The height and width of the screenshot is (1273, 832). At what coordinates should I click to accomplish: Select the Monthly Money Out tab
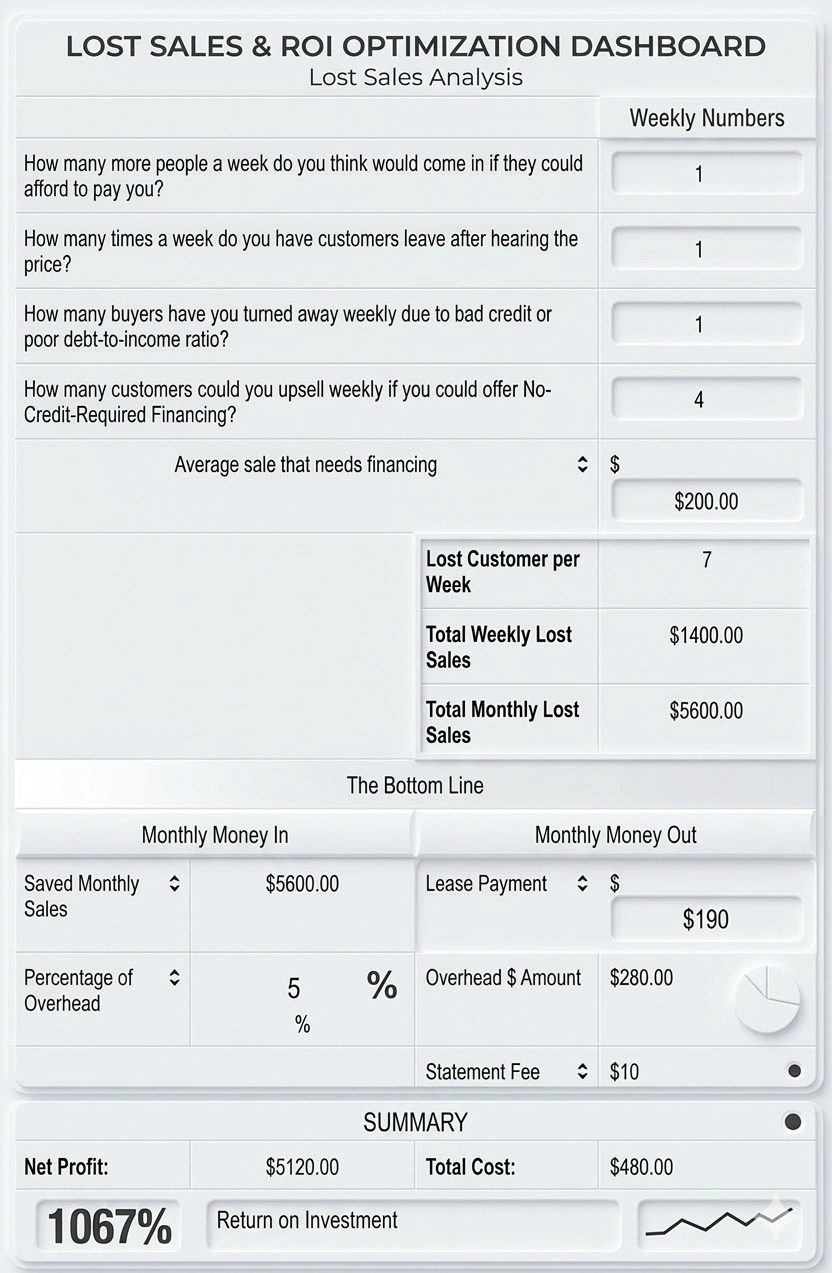point(615,835)
